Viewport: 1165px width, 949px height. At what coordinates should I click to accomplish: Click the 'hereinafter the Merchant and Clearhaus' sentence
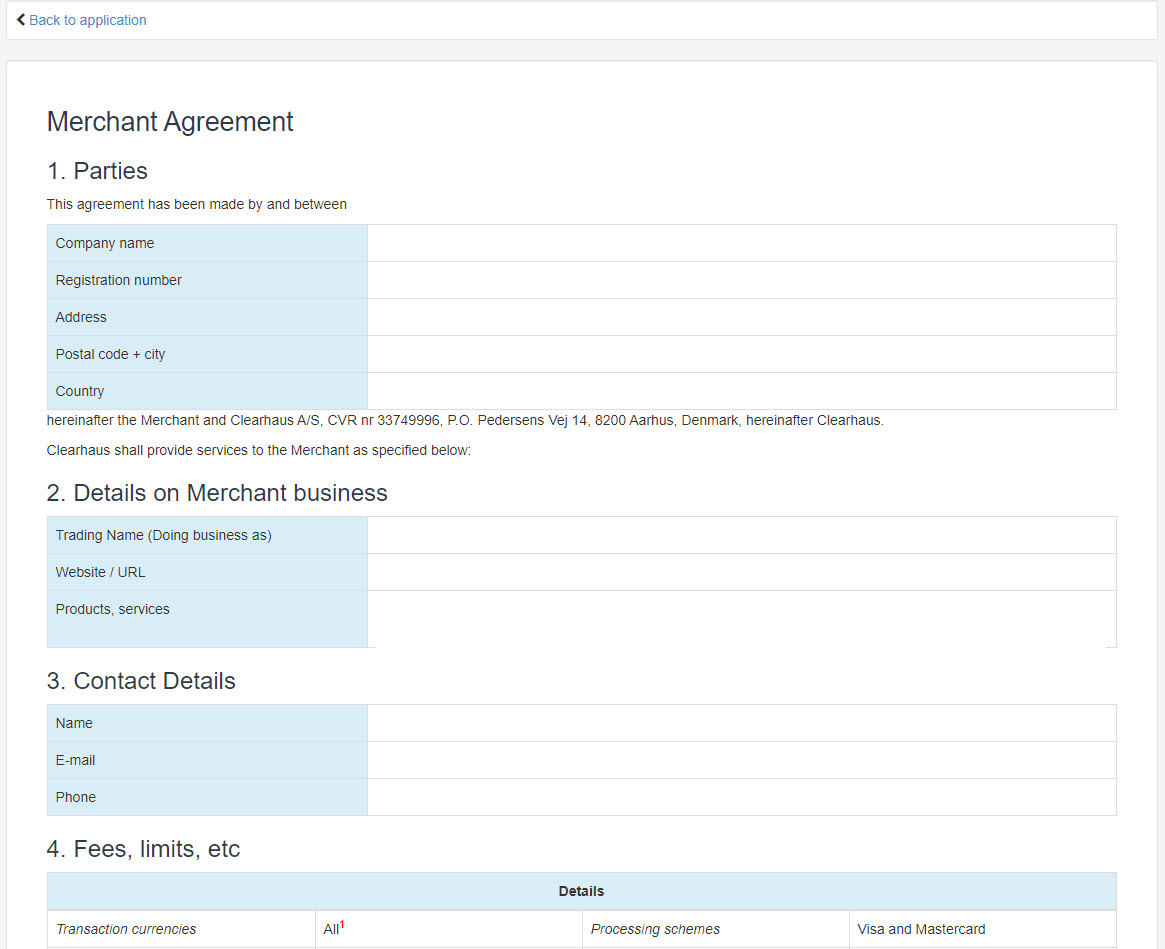point(465,421)
